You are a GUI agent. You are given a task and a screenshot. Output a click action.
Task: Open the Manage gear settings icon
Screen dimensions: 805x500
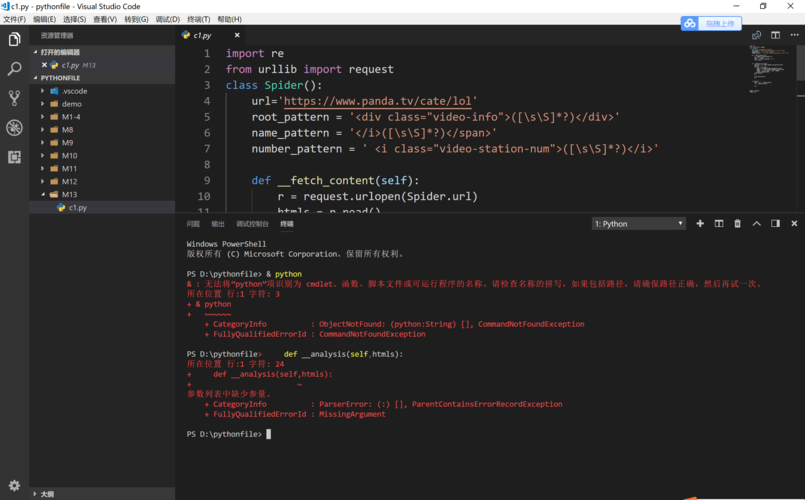14,485
